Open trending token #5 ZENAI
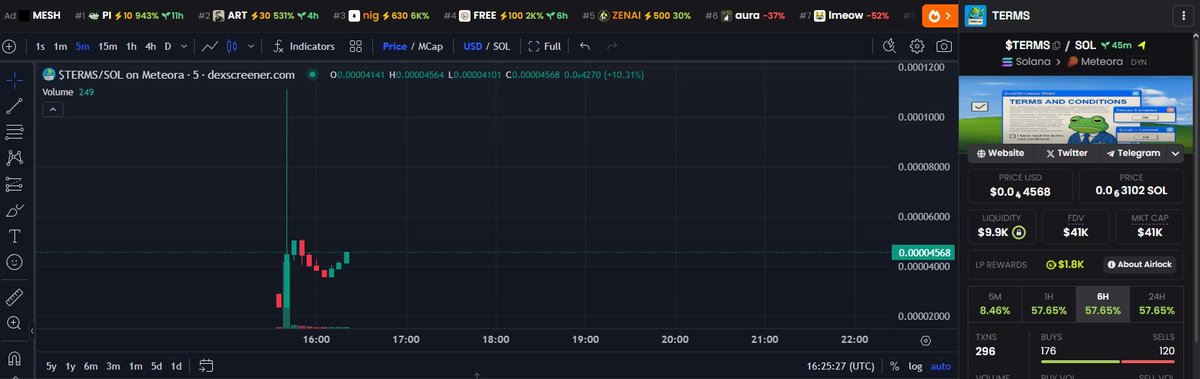This screenshot has width=1200, height=379. [x=638, y=16]
